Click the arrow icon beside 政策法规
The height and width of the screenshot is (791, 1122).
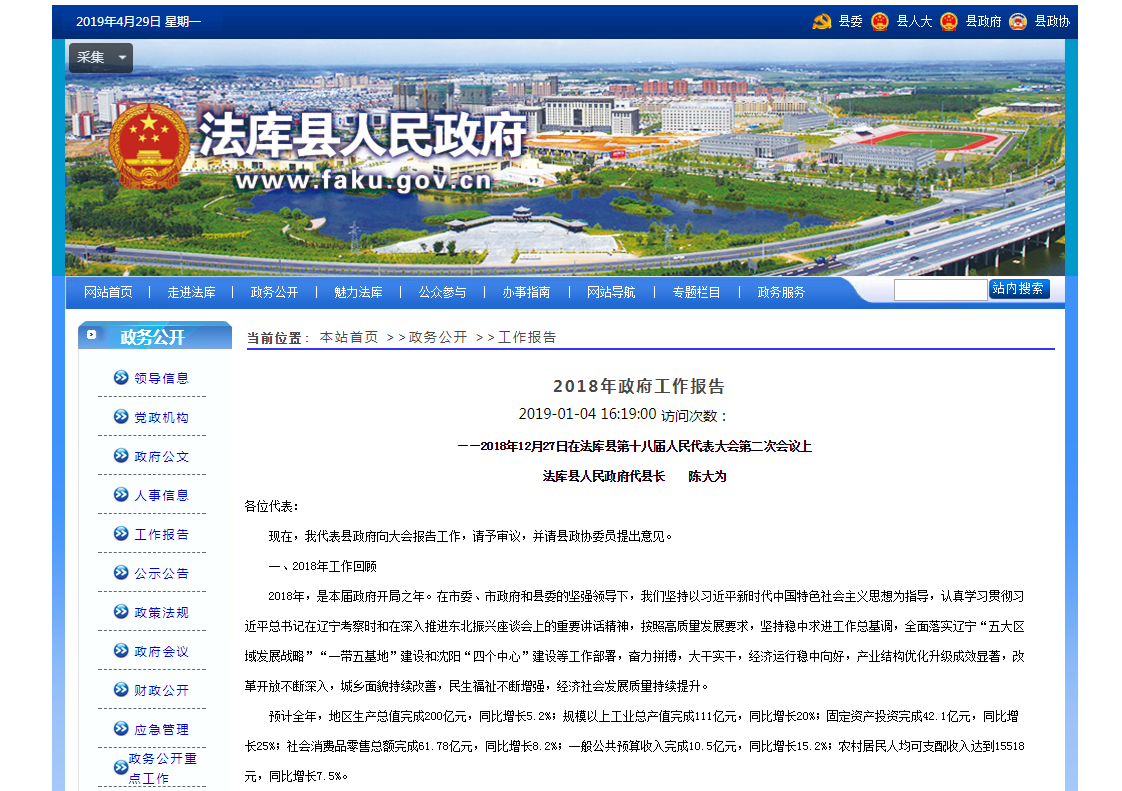pos(121,611)
